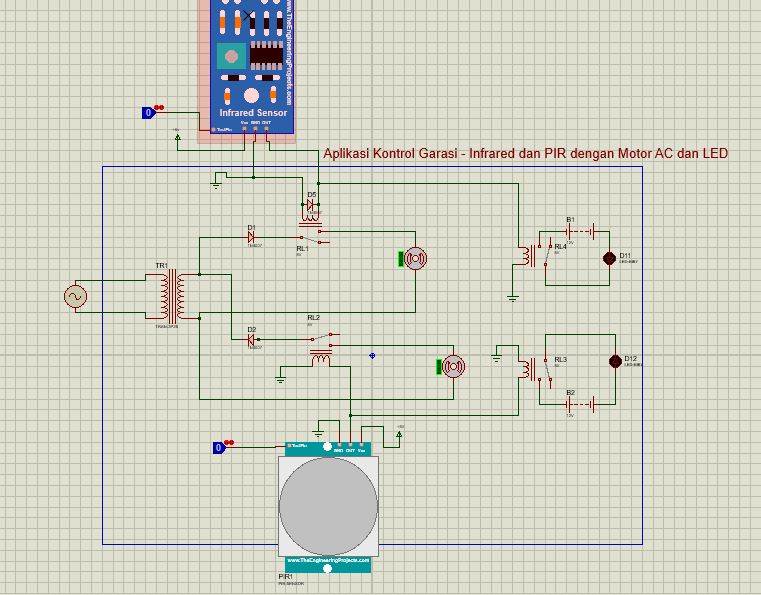Screen dimensions: 761x595
Task: Click the OUT pin of PIR sensor
Action: (350, 445)
